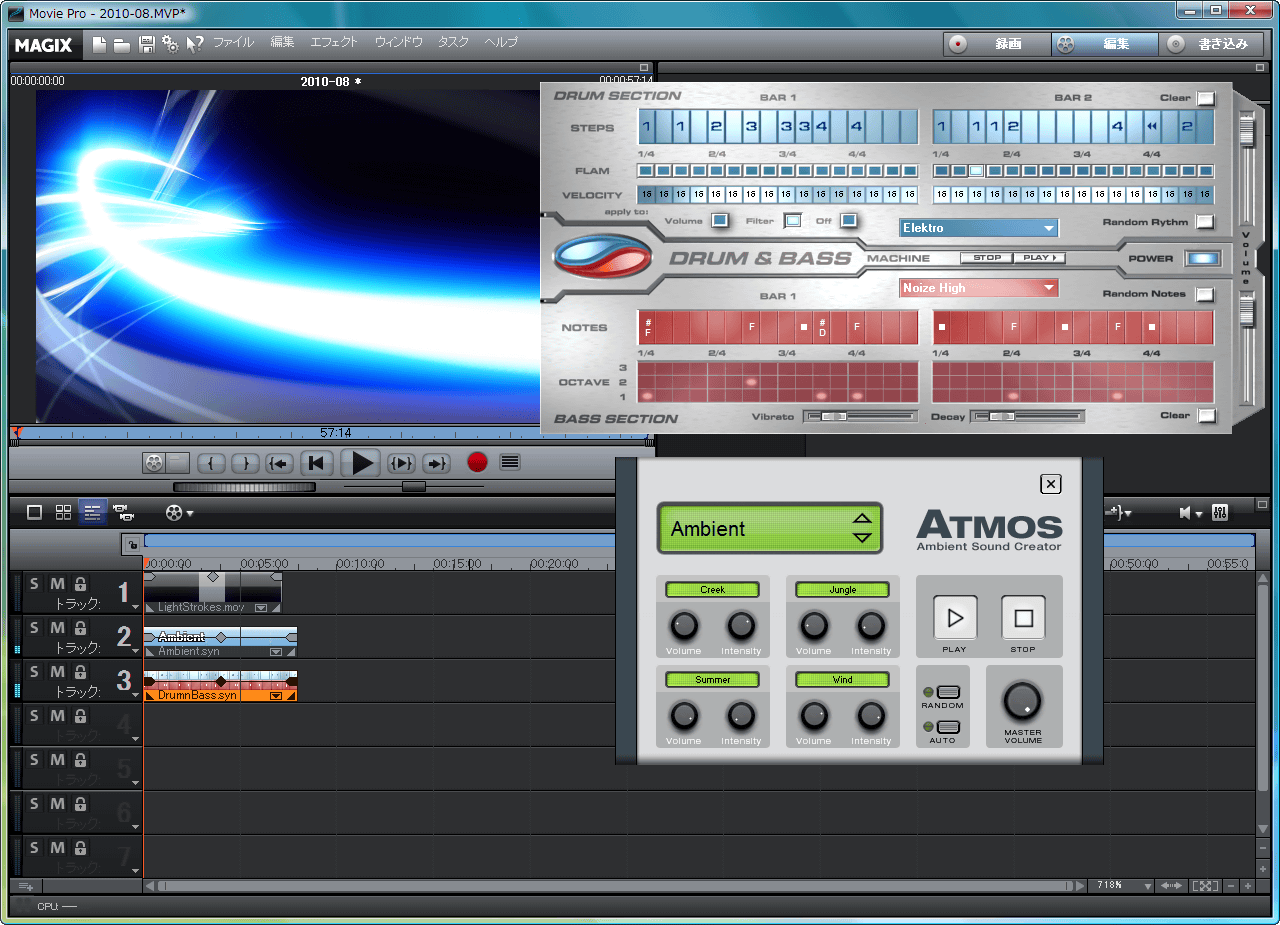The height and width of the screenshot is (925, 1280).
Task: Zoom in the timeline horizontally with plus
Action: click(1247, 886)
